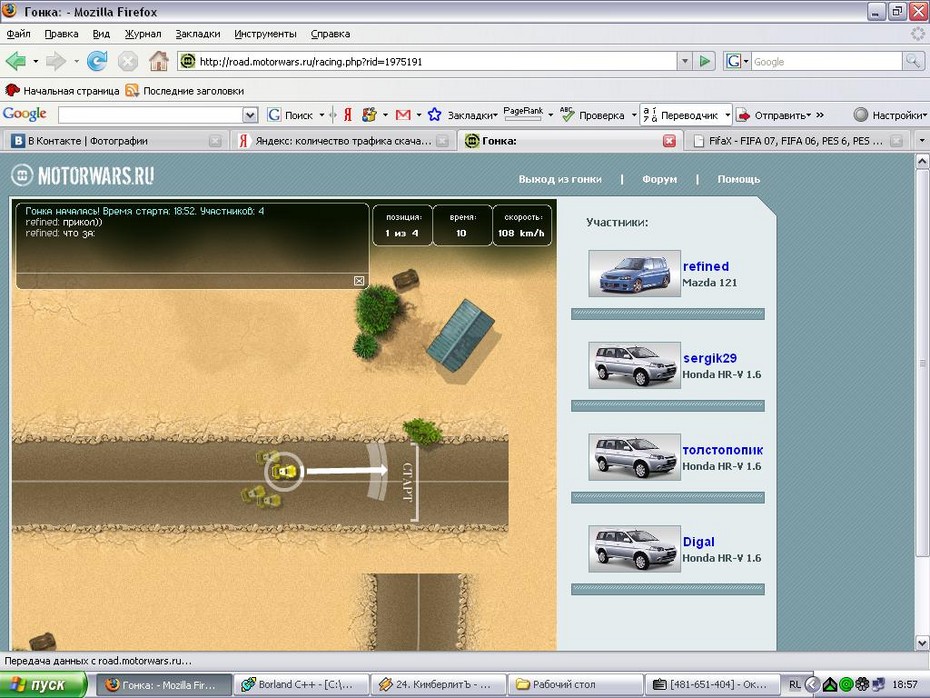
Task: Click the Выход из гонки link
Action: (560, 179)
